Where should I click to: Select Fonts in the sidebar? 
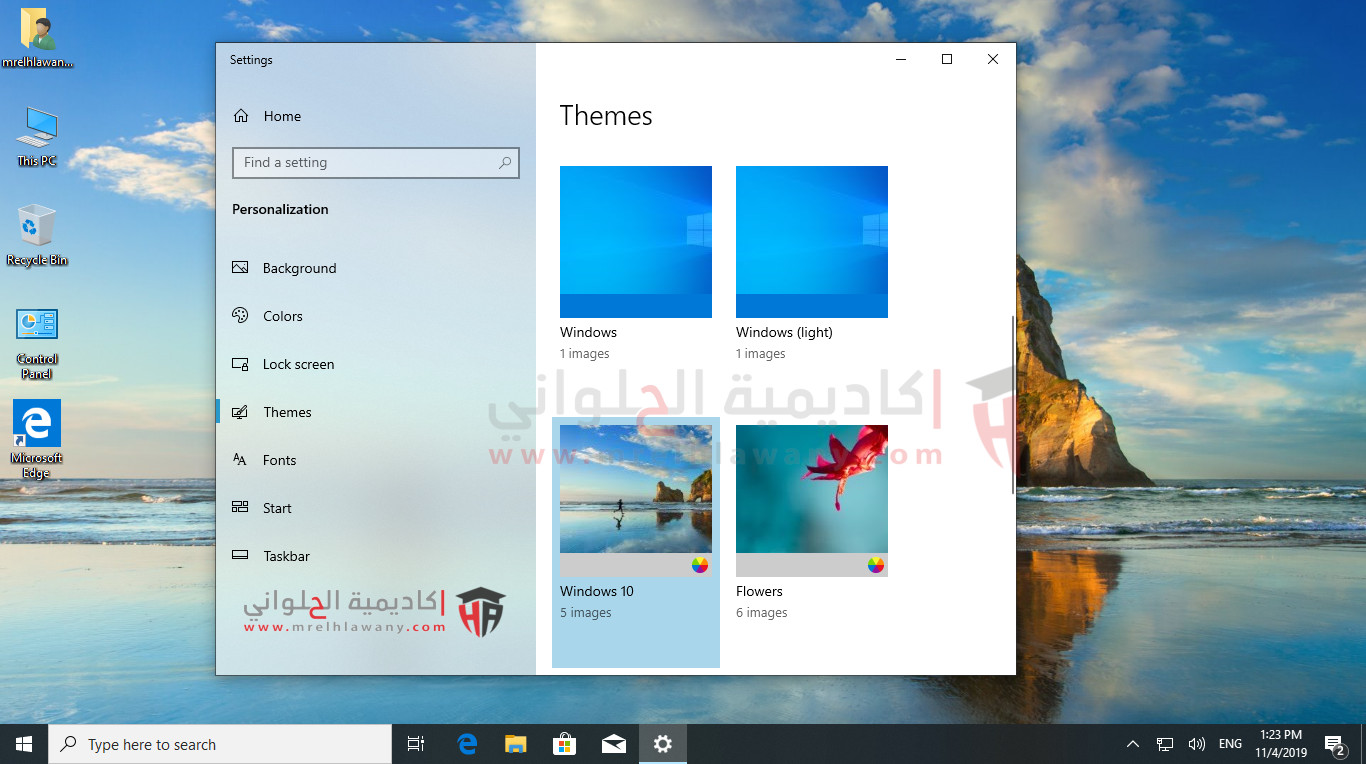[279, 460]
